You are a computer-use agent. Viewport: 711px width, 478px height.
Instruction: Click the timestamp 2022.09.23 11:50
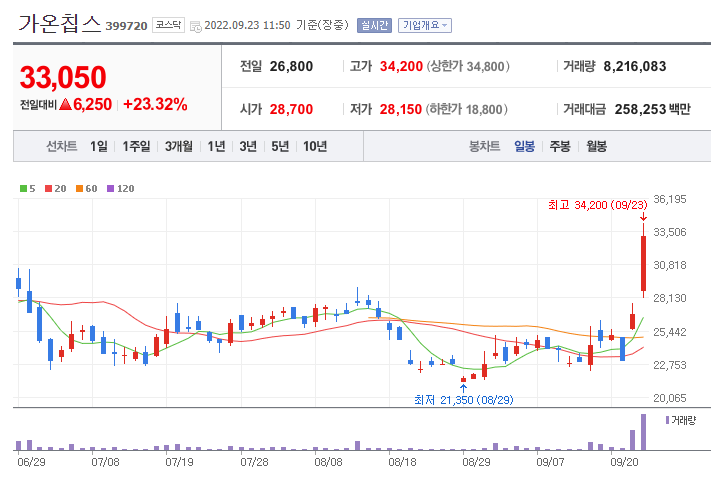click(247, 25)
